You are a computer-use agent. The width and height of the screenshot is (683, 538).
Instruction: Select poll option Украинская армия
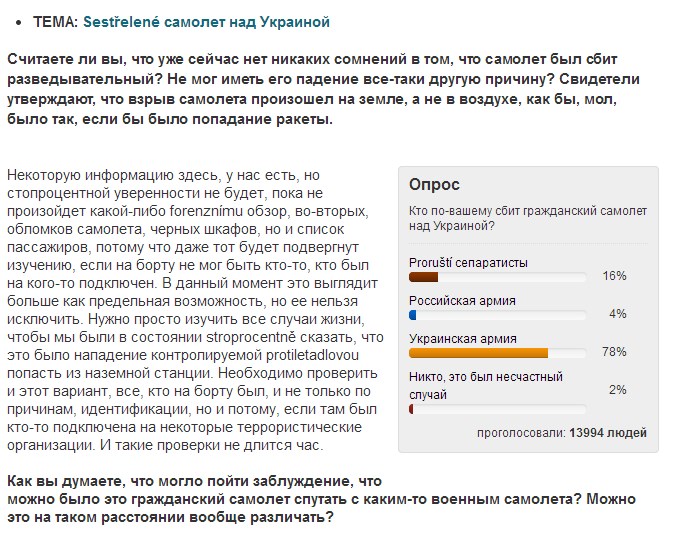click(x=463, y=338)
